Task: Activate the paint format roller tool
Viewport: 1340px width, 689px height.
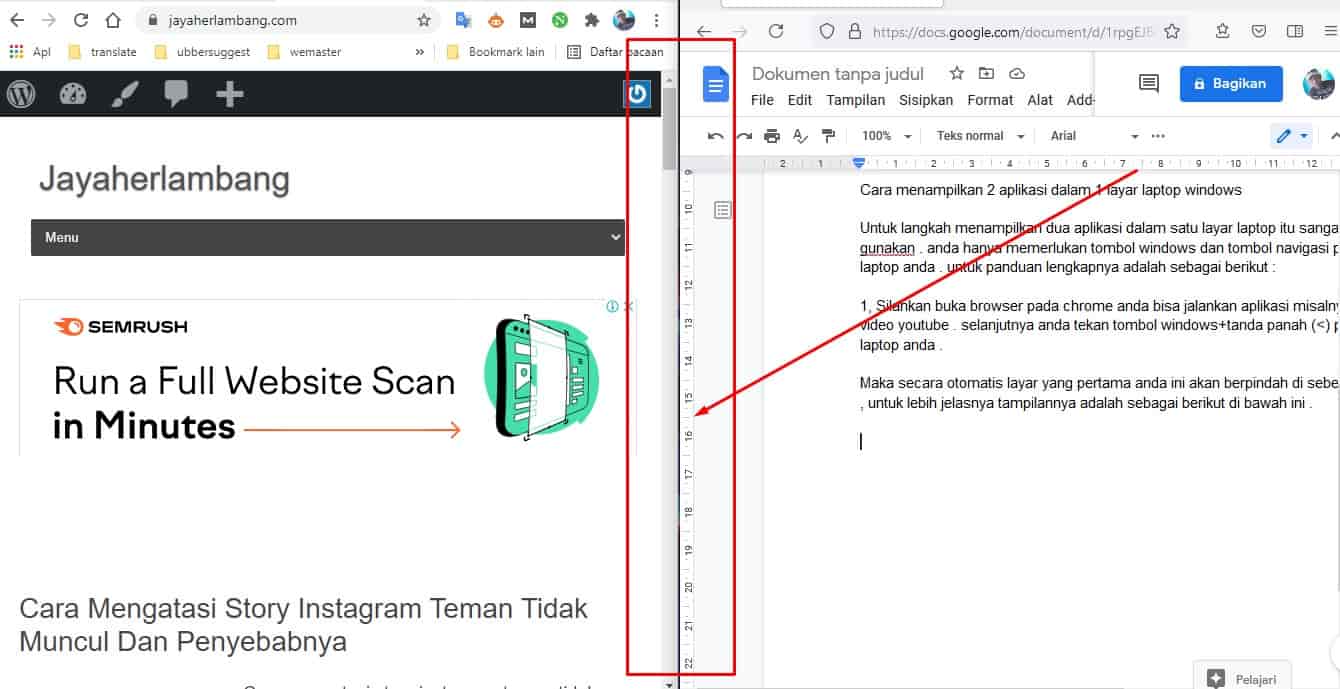Action: 828,136
